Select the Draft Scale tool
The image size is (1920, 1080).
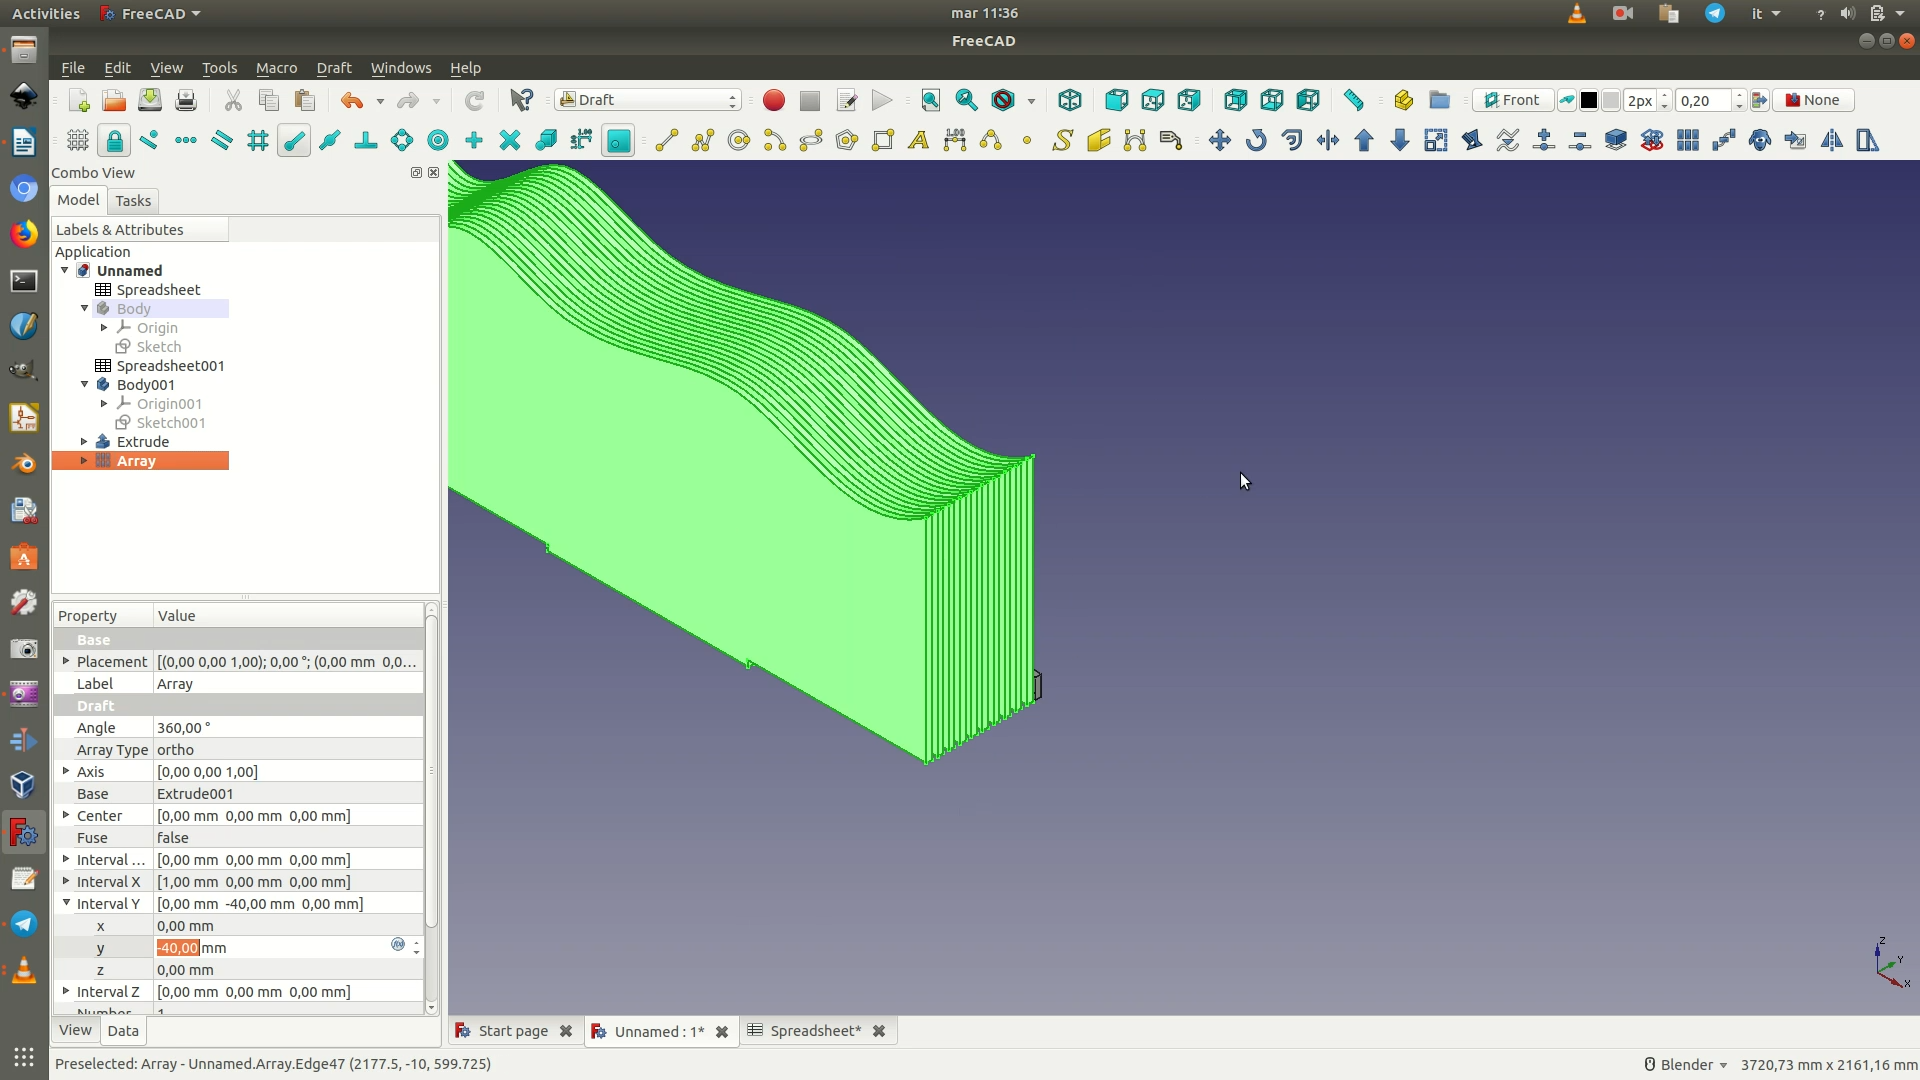[1436, 140]
